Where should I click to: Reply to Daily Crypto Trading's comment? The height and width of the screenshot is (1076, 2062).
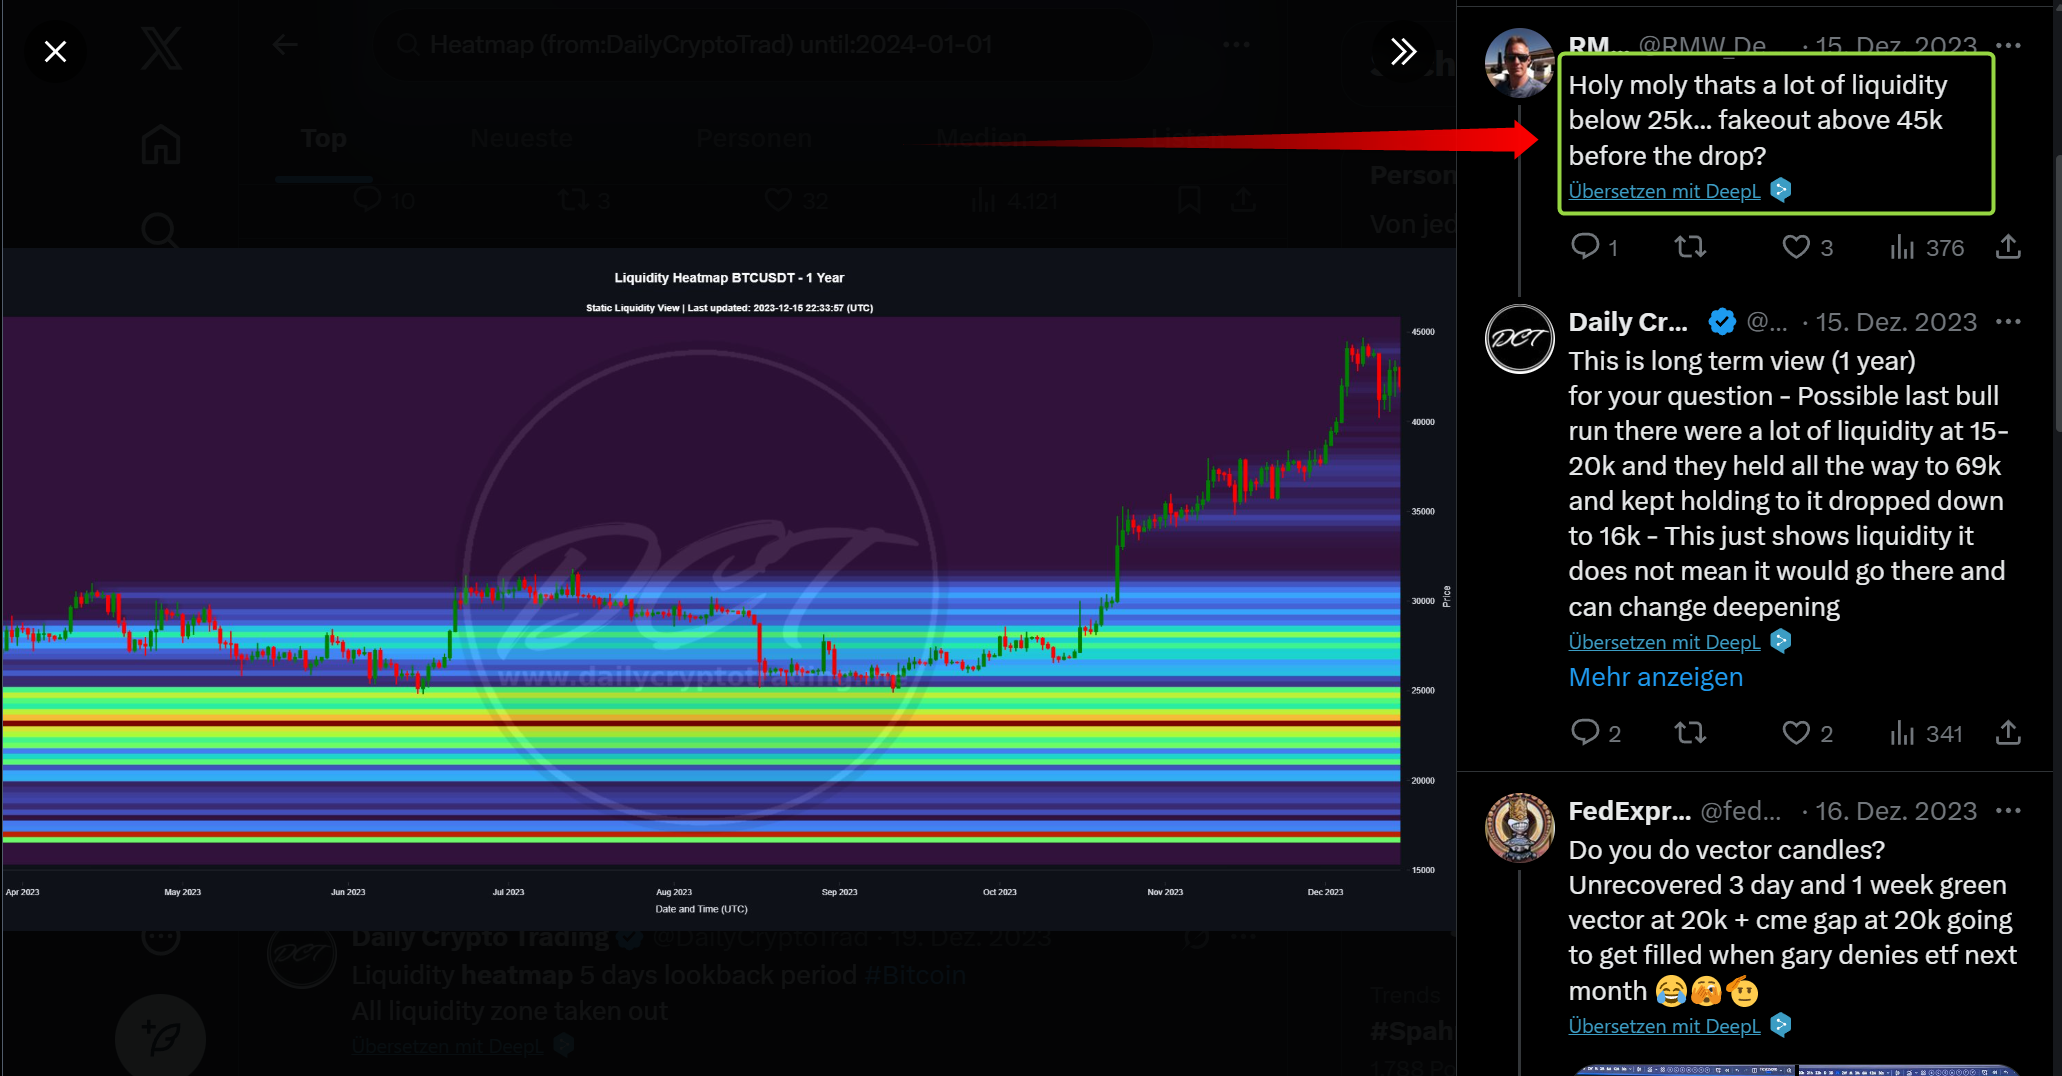[1585, 733]
